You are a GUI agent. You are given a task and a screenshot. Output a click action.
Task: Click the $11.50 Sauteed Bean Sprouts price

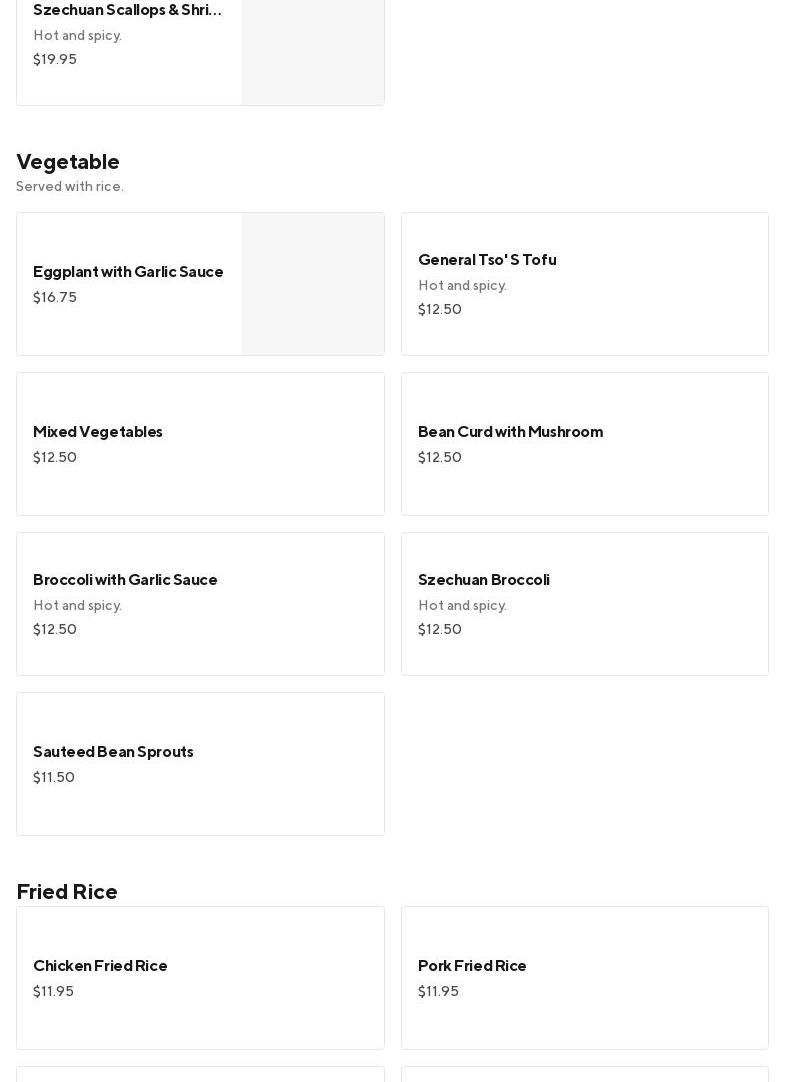(x=54, y=778)
